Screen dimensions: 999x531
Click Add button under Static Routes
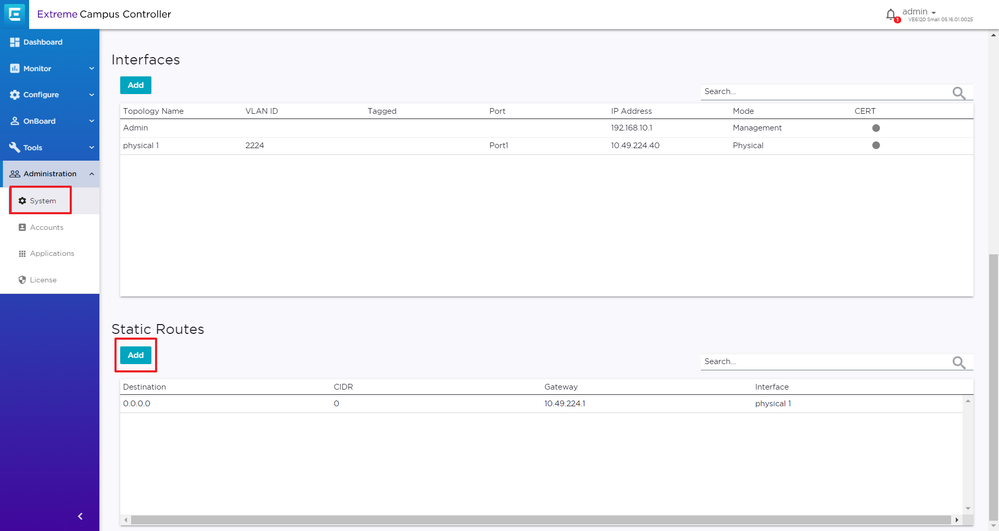click(135, 355)
